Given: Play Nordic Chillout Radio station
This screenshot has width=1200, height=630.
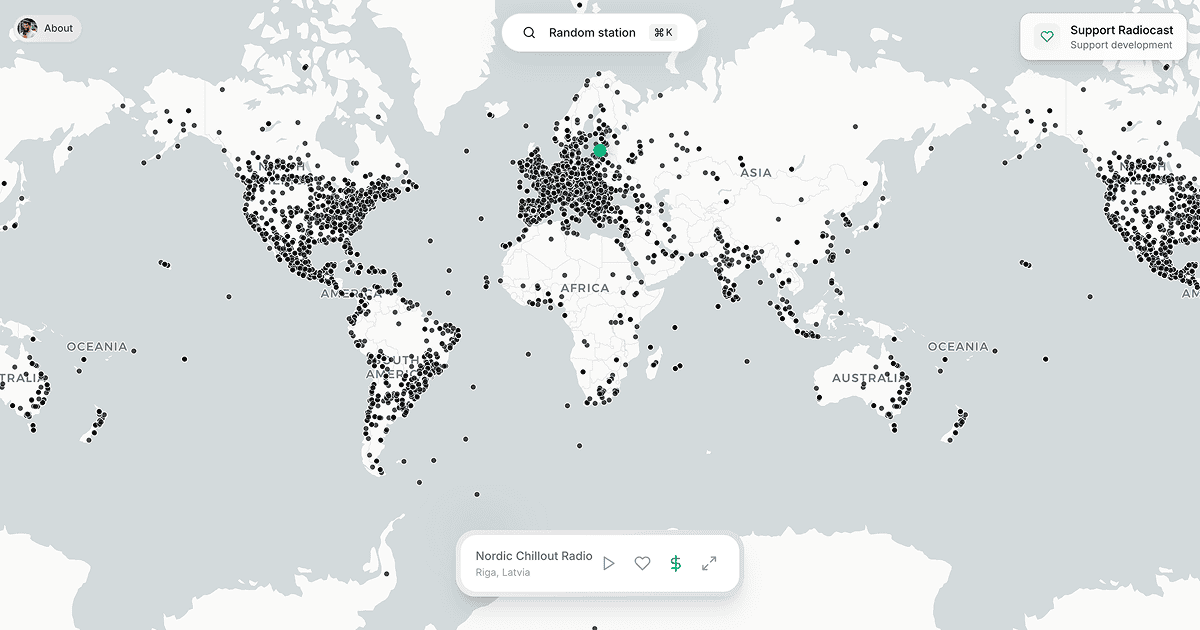Looking at the screenshot, I should click(608, 564).
